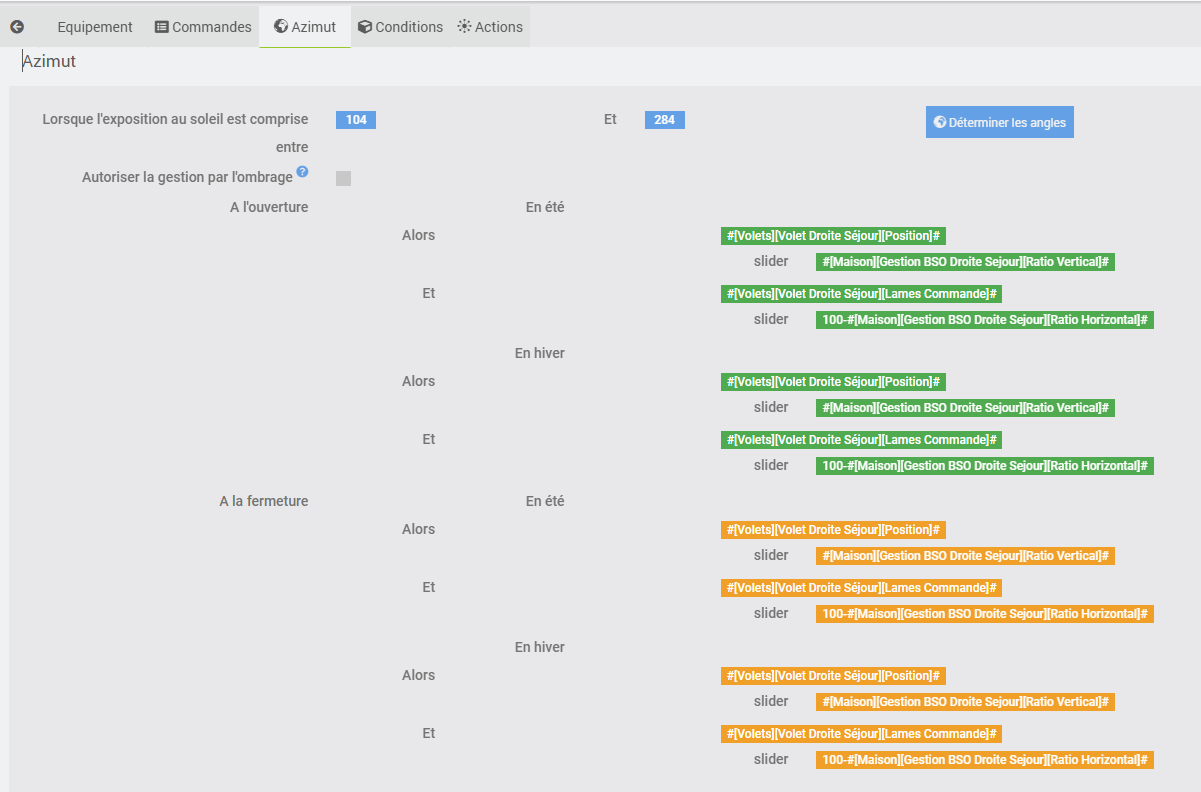Click the Lorsque l'exposition au soleil label

point(175,133)
